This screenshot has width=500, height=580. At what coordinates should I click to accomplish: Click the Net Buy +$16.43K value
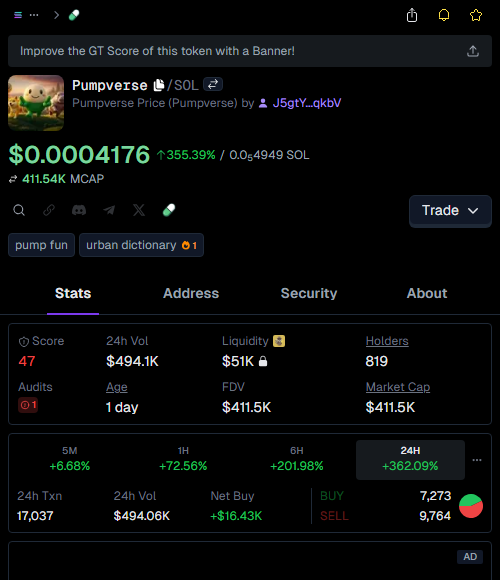[236, 516]
